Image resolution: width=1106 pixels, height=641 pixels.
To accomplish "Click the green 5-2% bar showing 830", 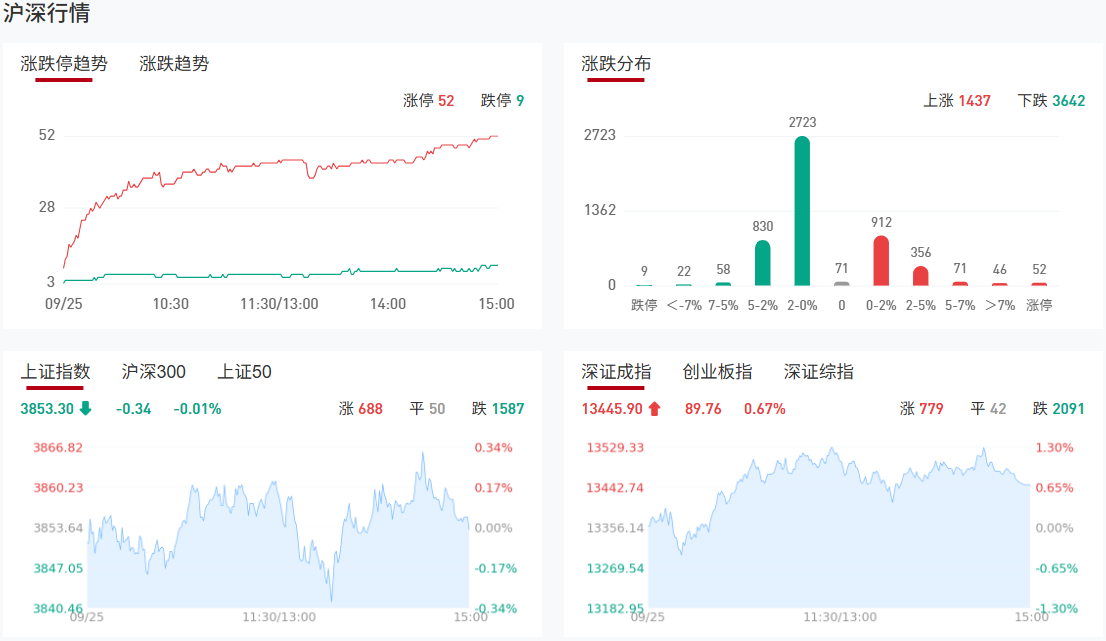I will 762,263.
